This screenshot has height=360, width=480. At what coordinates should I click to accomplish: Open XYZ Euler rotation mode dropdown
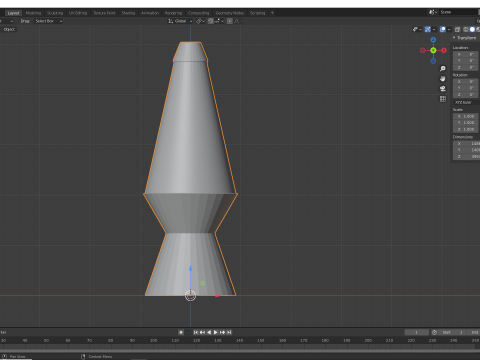click(466, 102)
